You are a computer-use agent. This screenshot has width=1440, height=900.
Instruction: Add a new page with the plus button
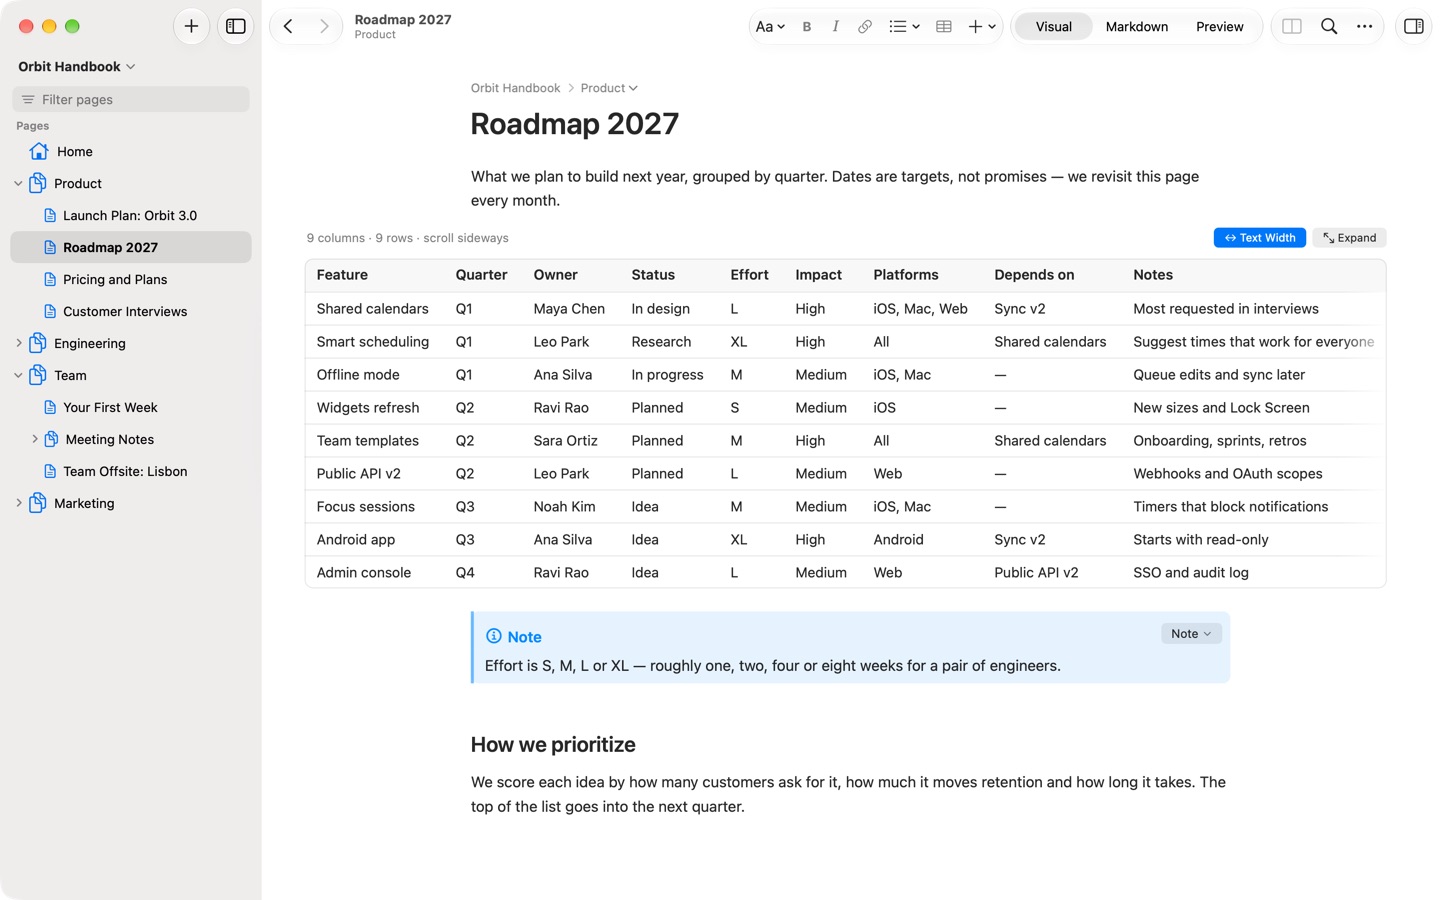(x=191, y=26)
